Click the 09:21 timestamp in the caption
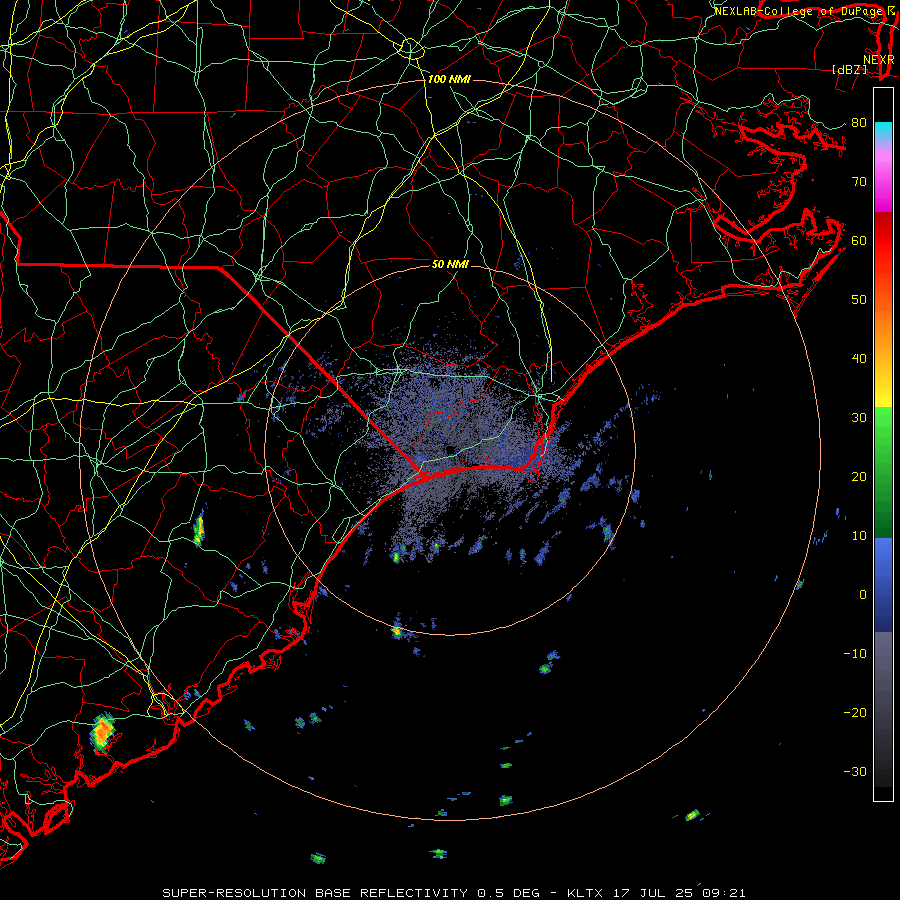The width and height of the screenshot is (900, 900). click(723, 893)
